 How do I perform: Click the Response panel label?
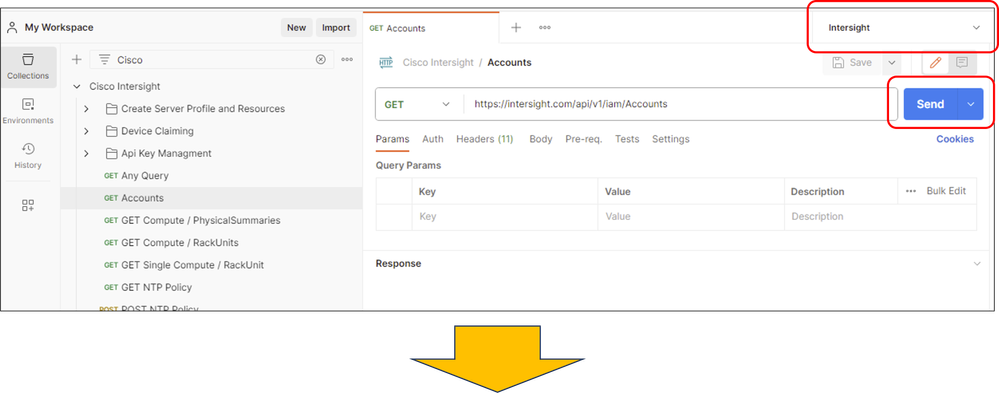398,264
